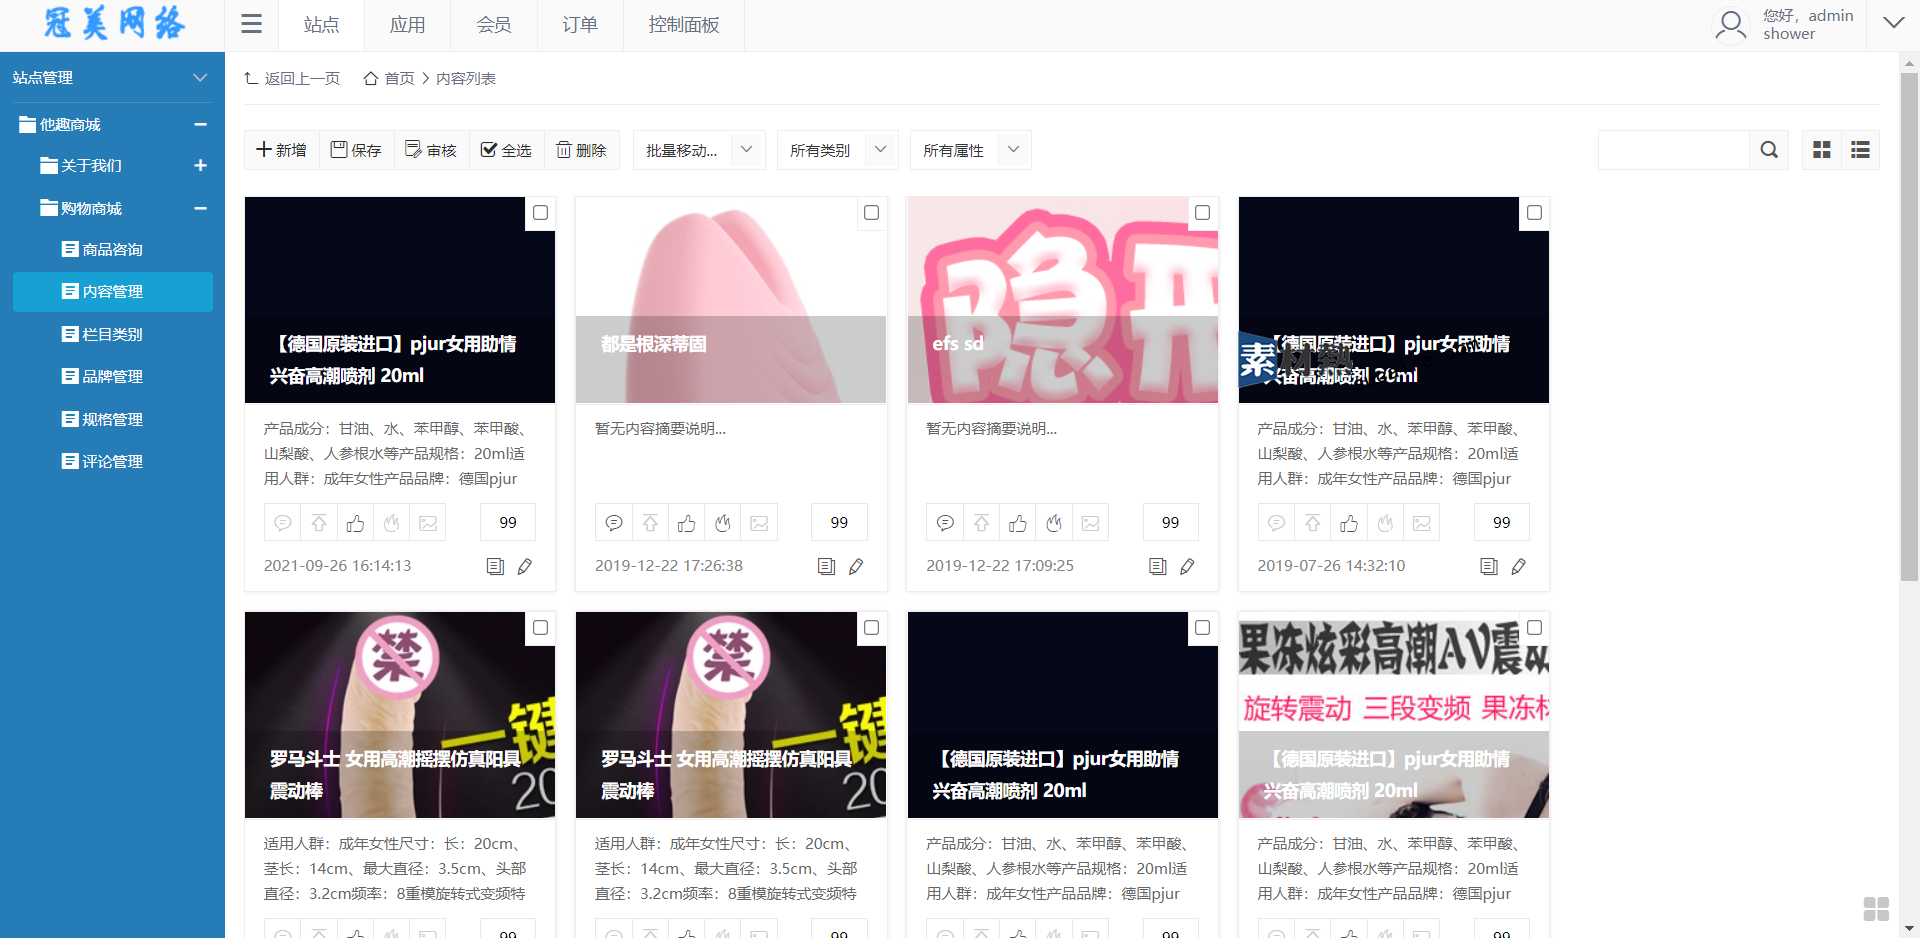The width and height of the screenshot is (1920, 938).
Task: Click the image icon on the 2019-07-26 card
Action: pyautogui.click(x=1422, y=523)
